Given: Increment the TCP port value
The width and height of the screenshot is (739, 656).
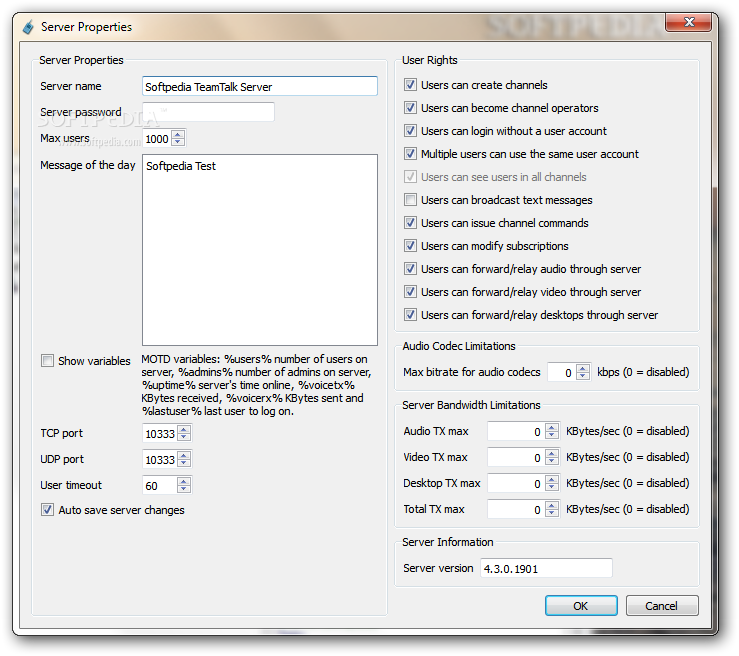Looking at the screenshot, I should [184, 429].
